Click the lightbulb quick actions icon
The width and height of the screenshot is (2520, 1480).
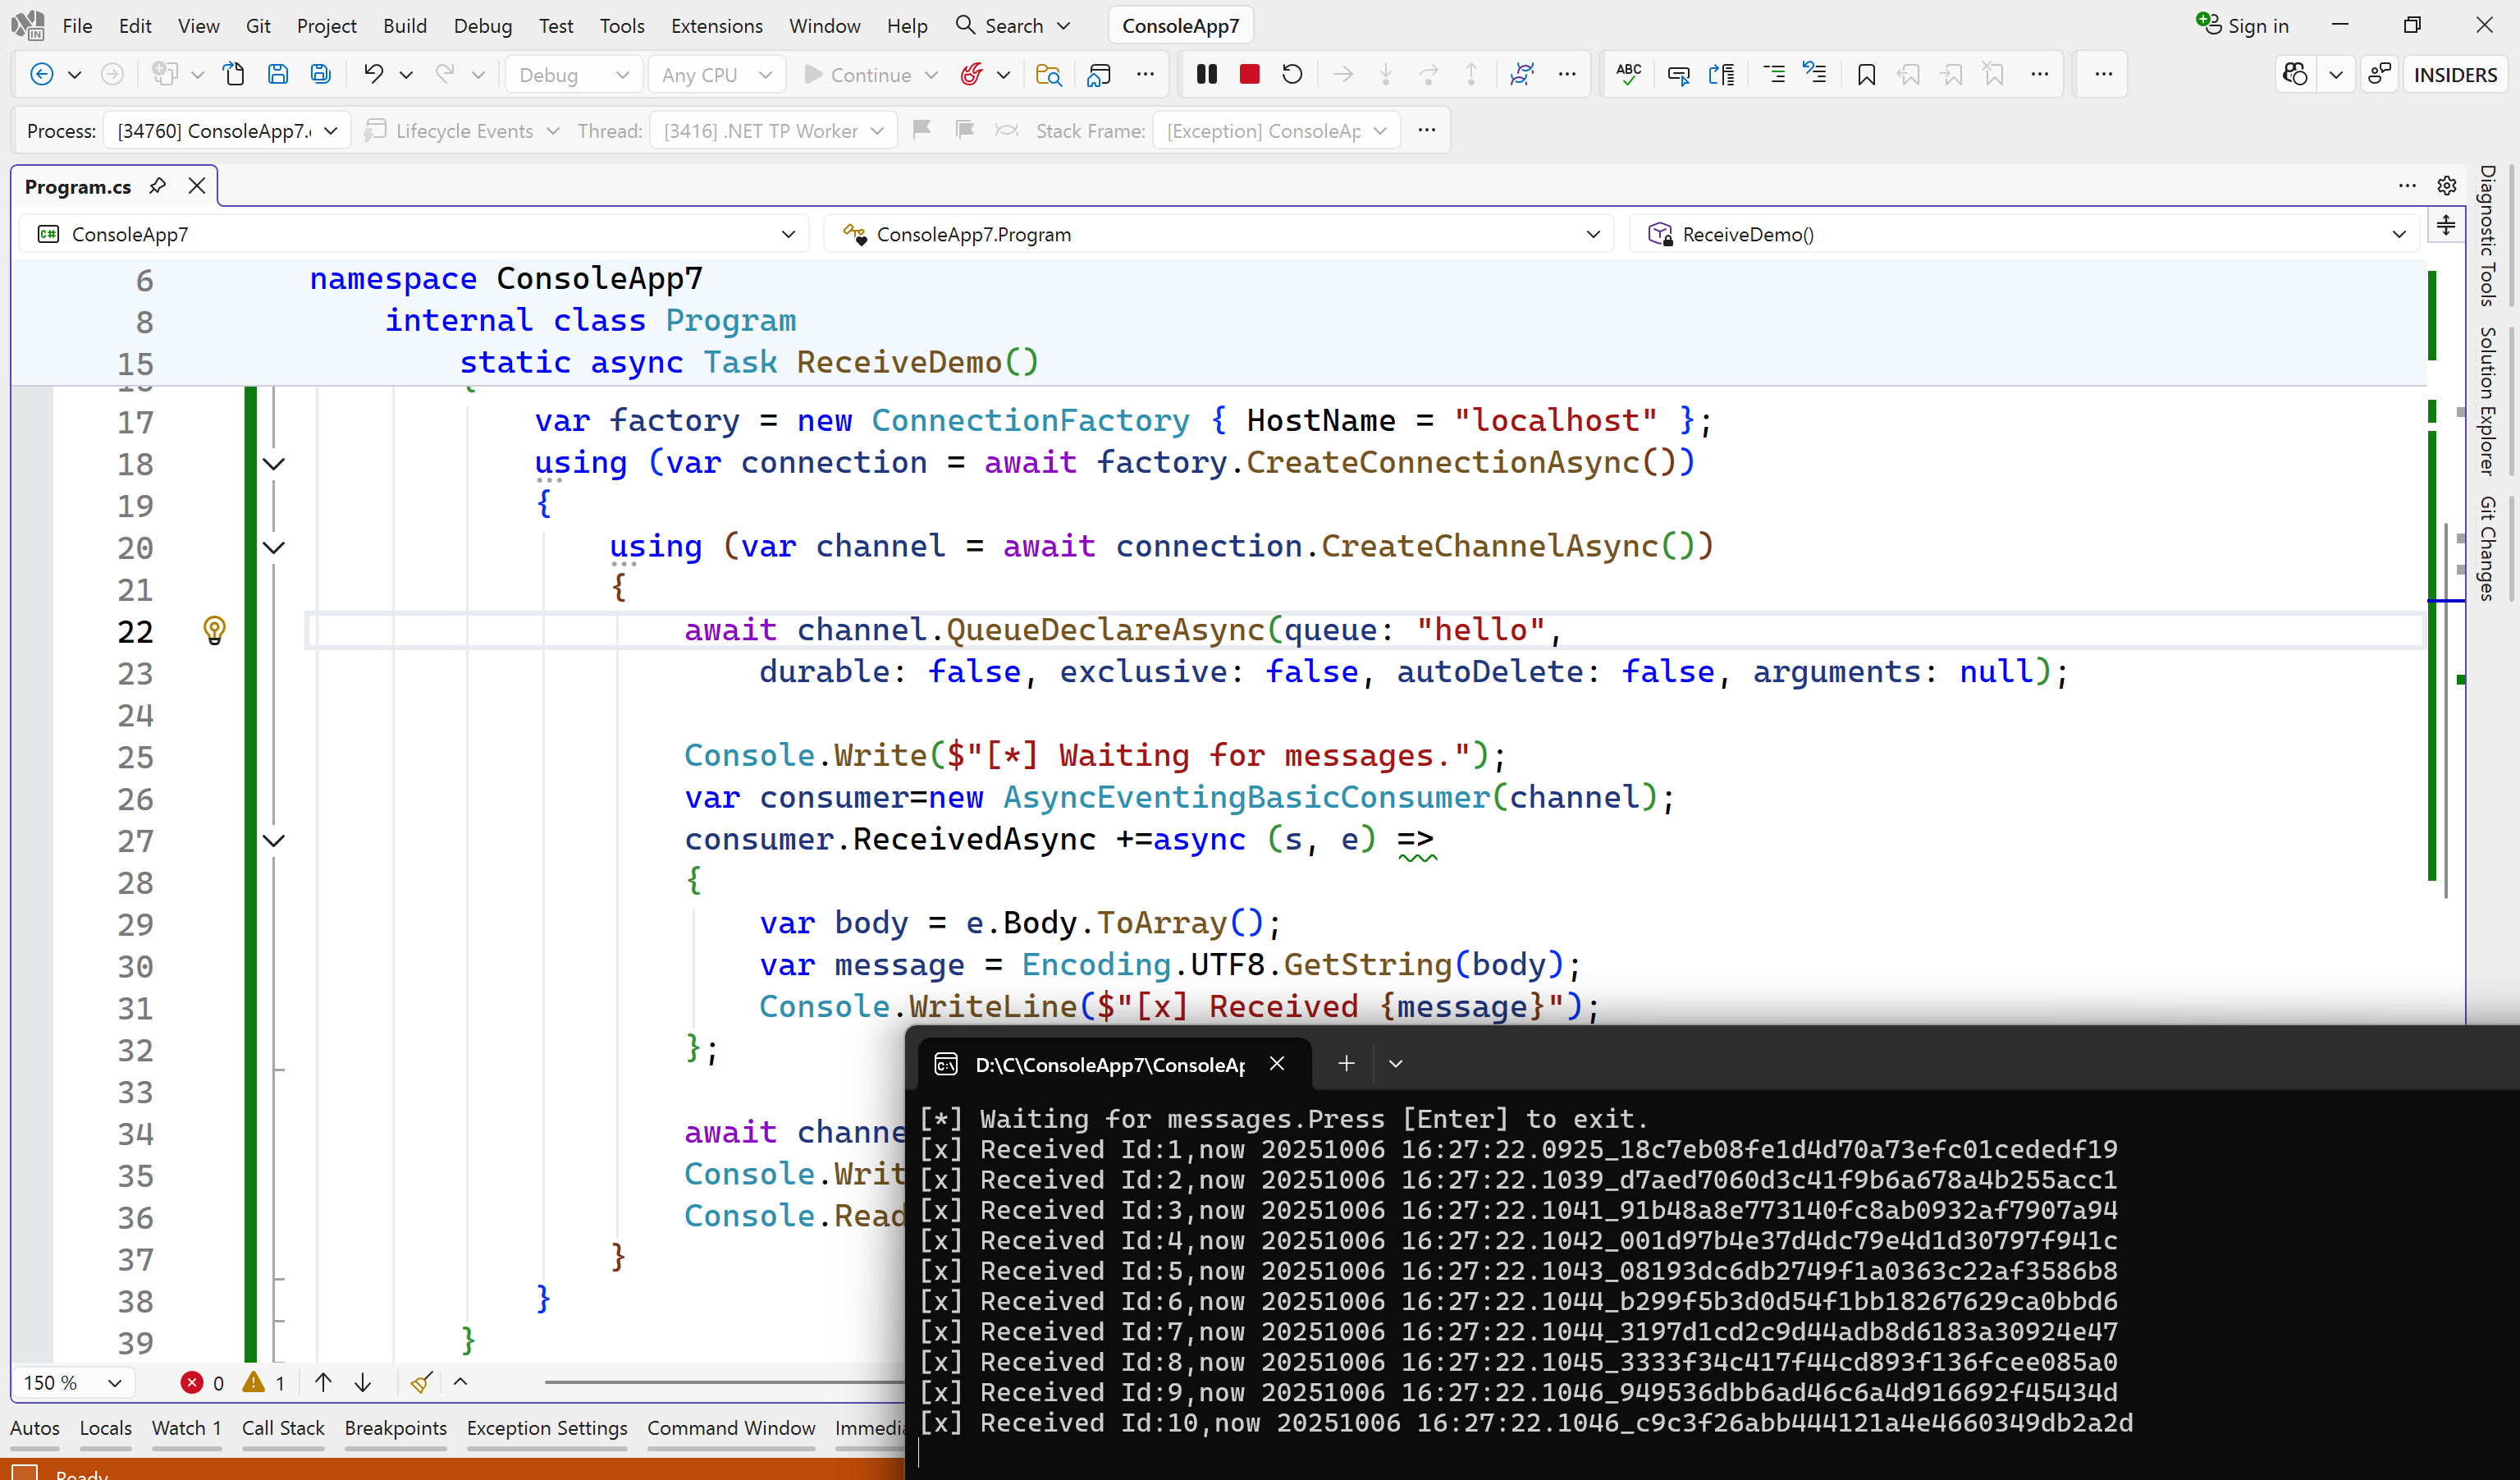coord(214,630)
